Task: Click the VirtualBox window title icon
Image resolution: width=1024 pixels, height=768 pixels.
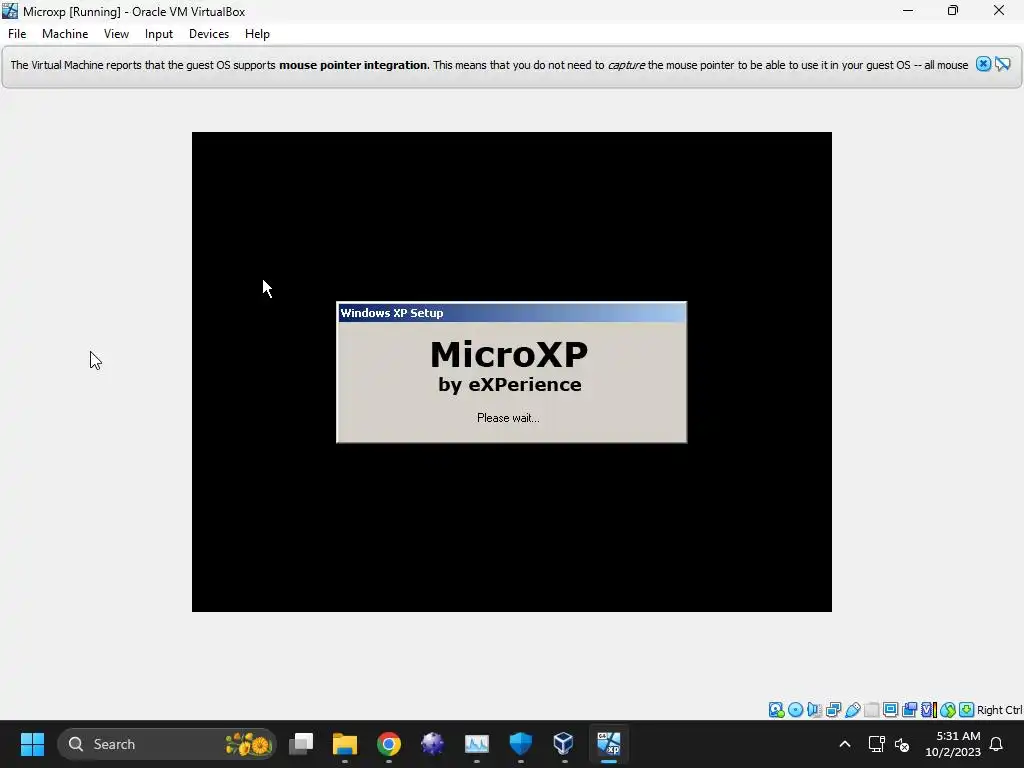Action: click(10, 11)
